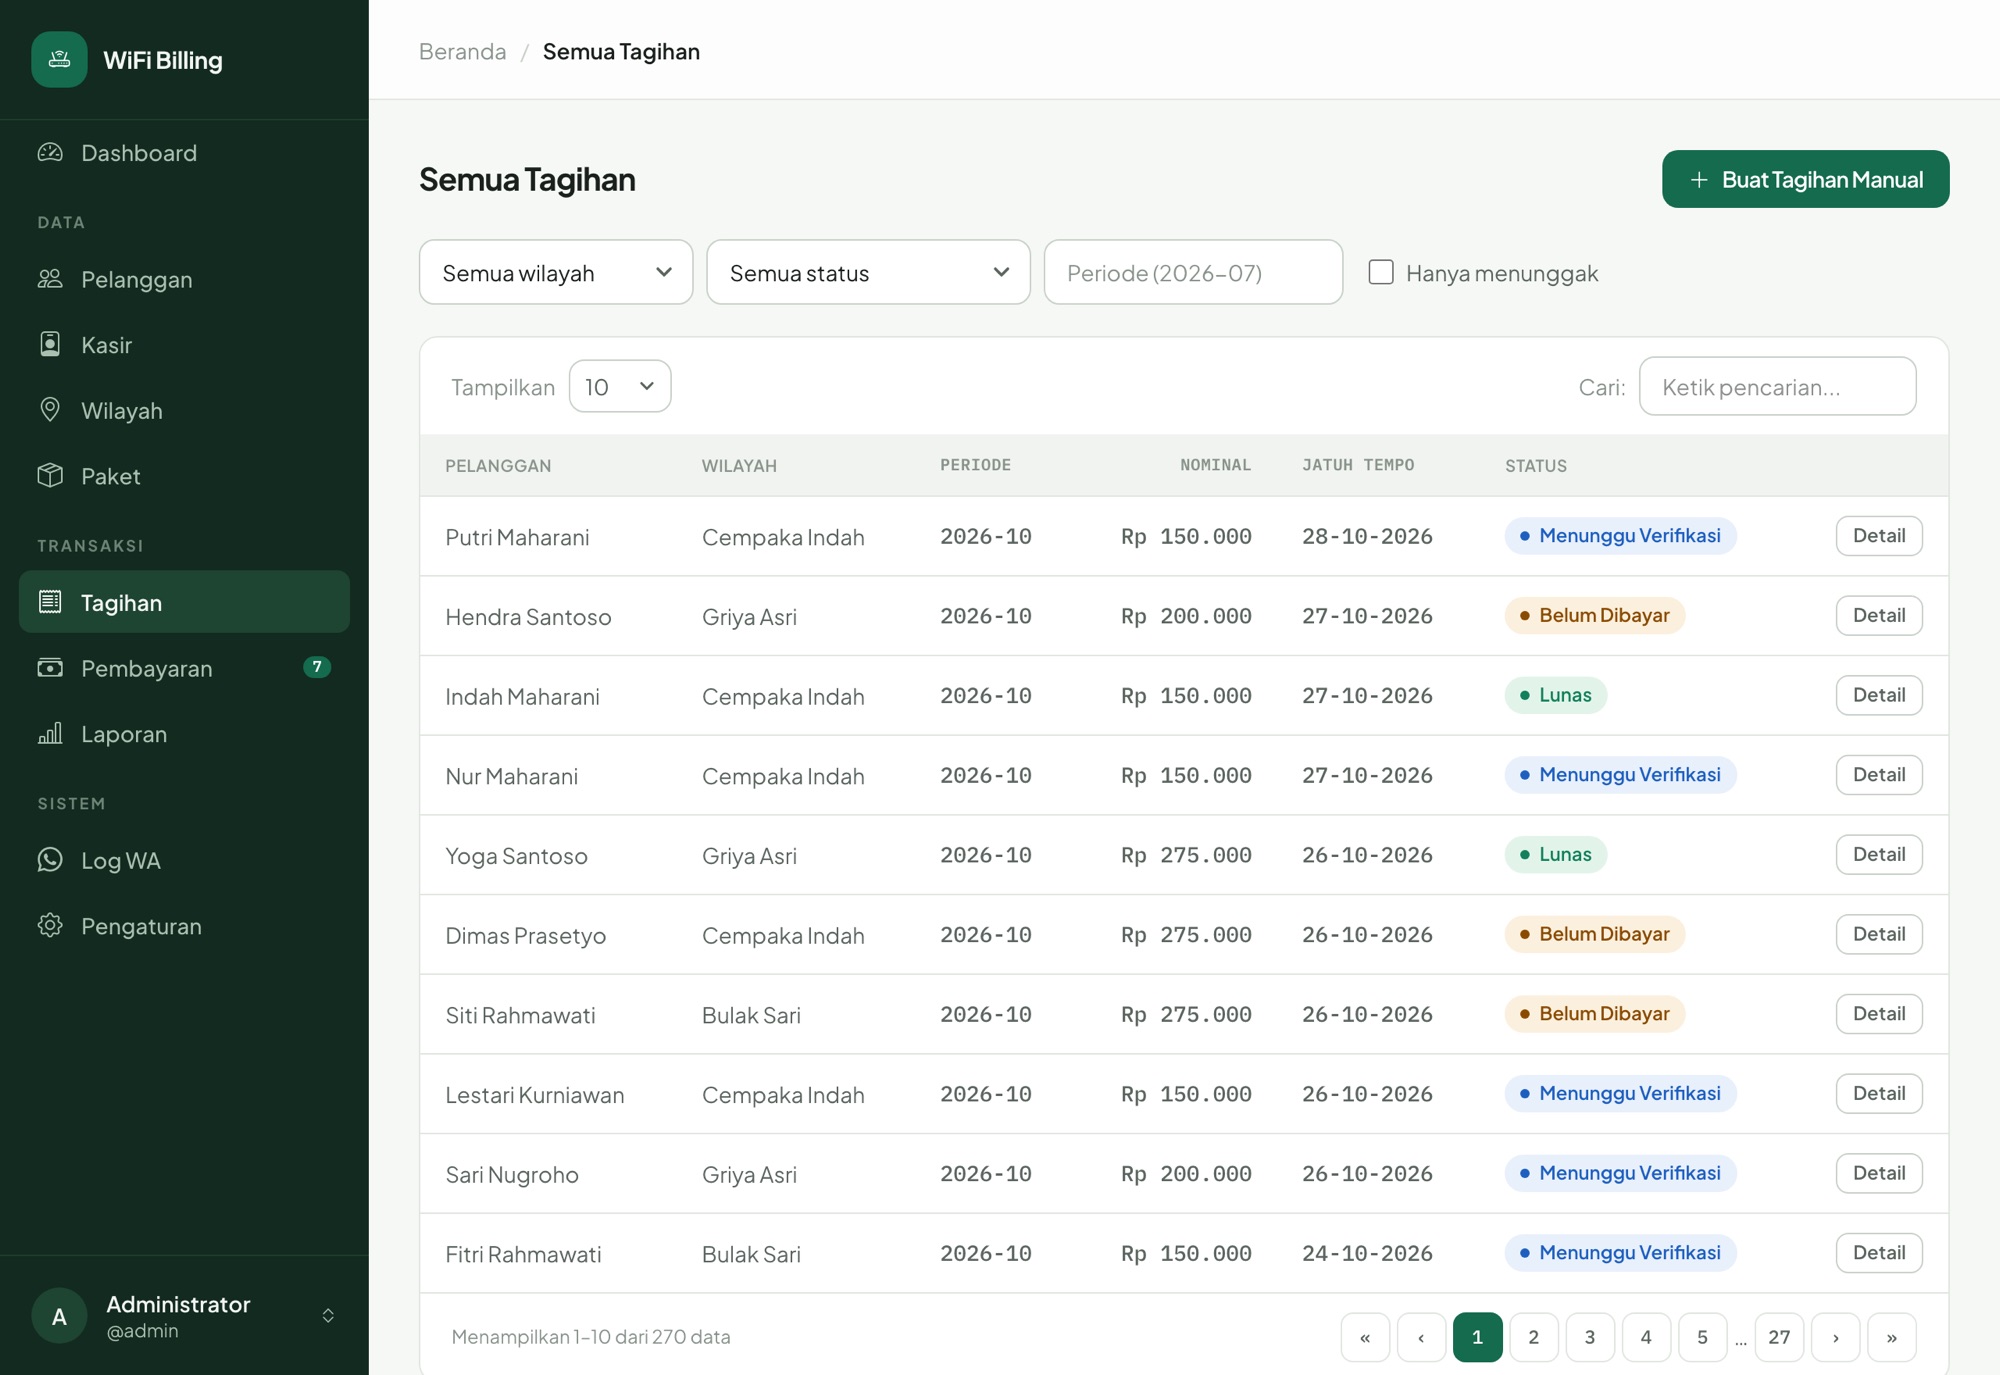Click the Wilayah map pin icon

tap(50, 410)
